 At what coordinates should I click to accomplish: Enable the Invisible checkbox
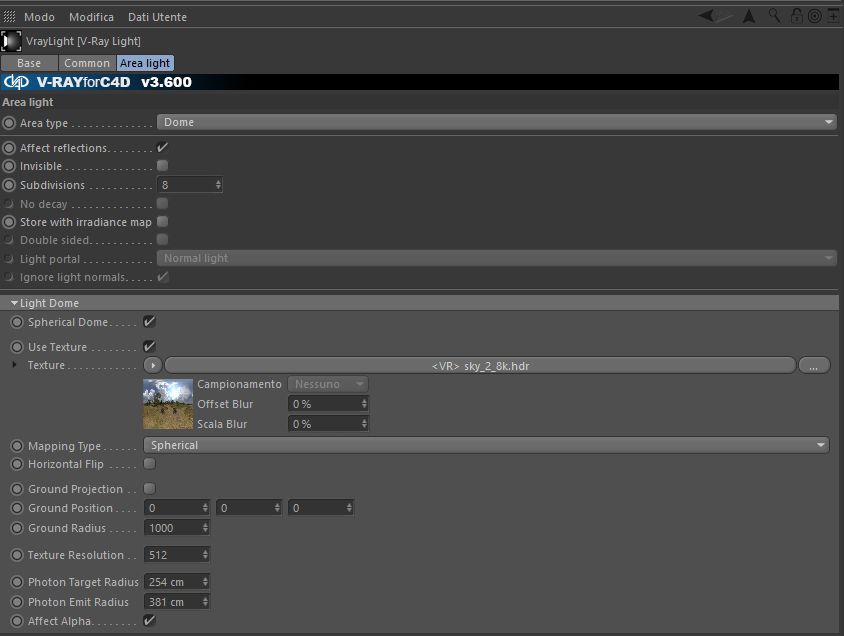click(162, 166)
